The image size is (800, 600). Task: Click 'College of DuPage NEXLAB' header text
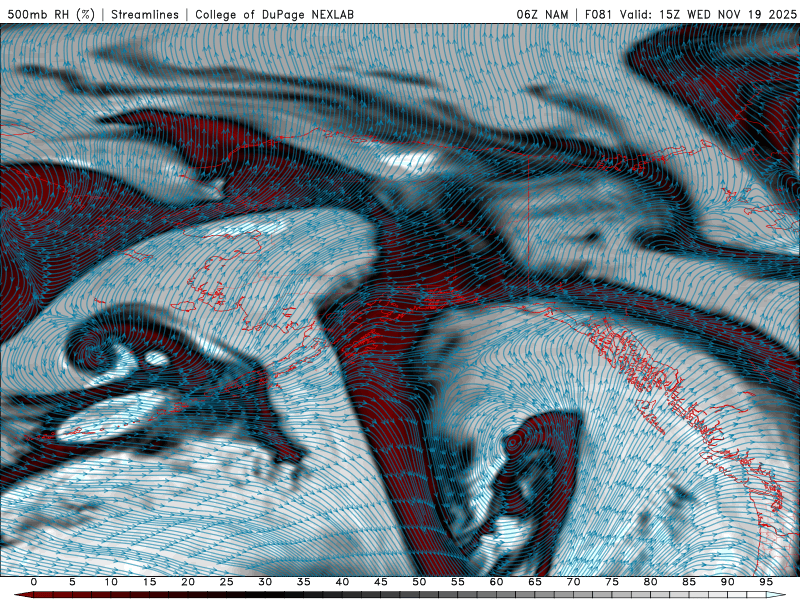pyautogui.click(x=274, y=14)
